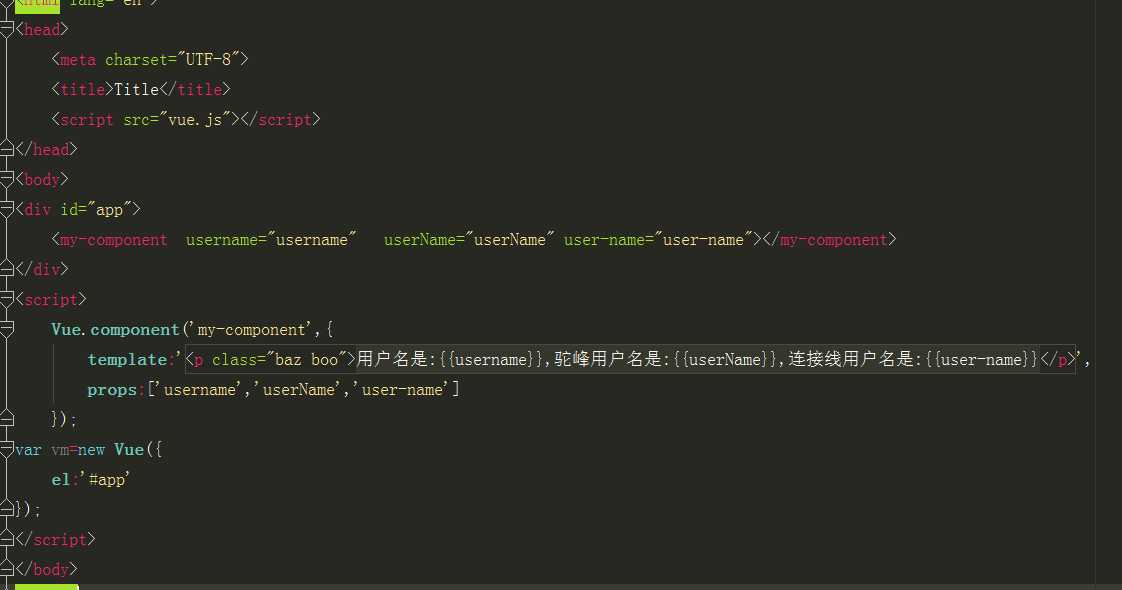Collapse the opening script tag fold marker

click(6, 299)
